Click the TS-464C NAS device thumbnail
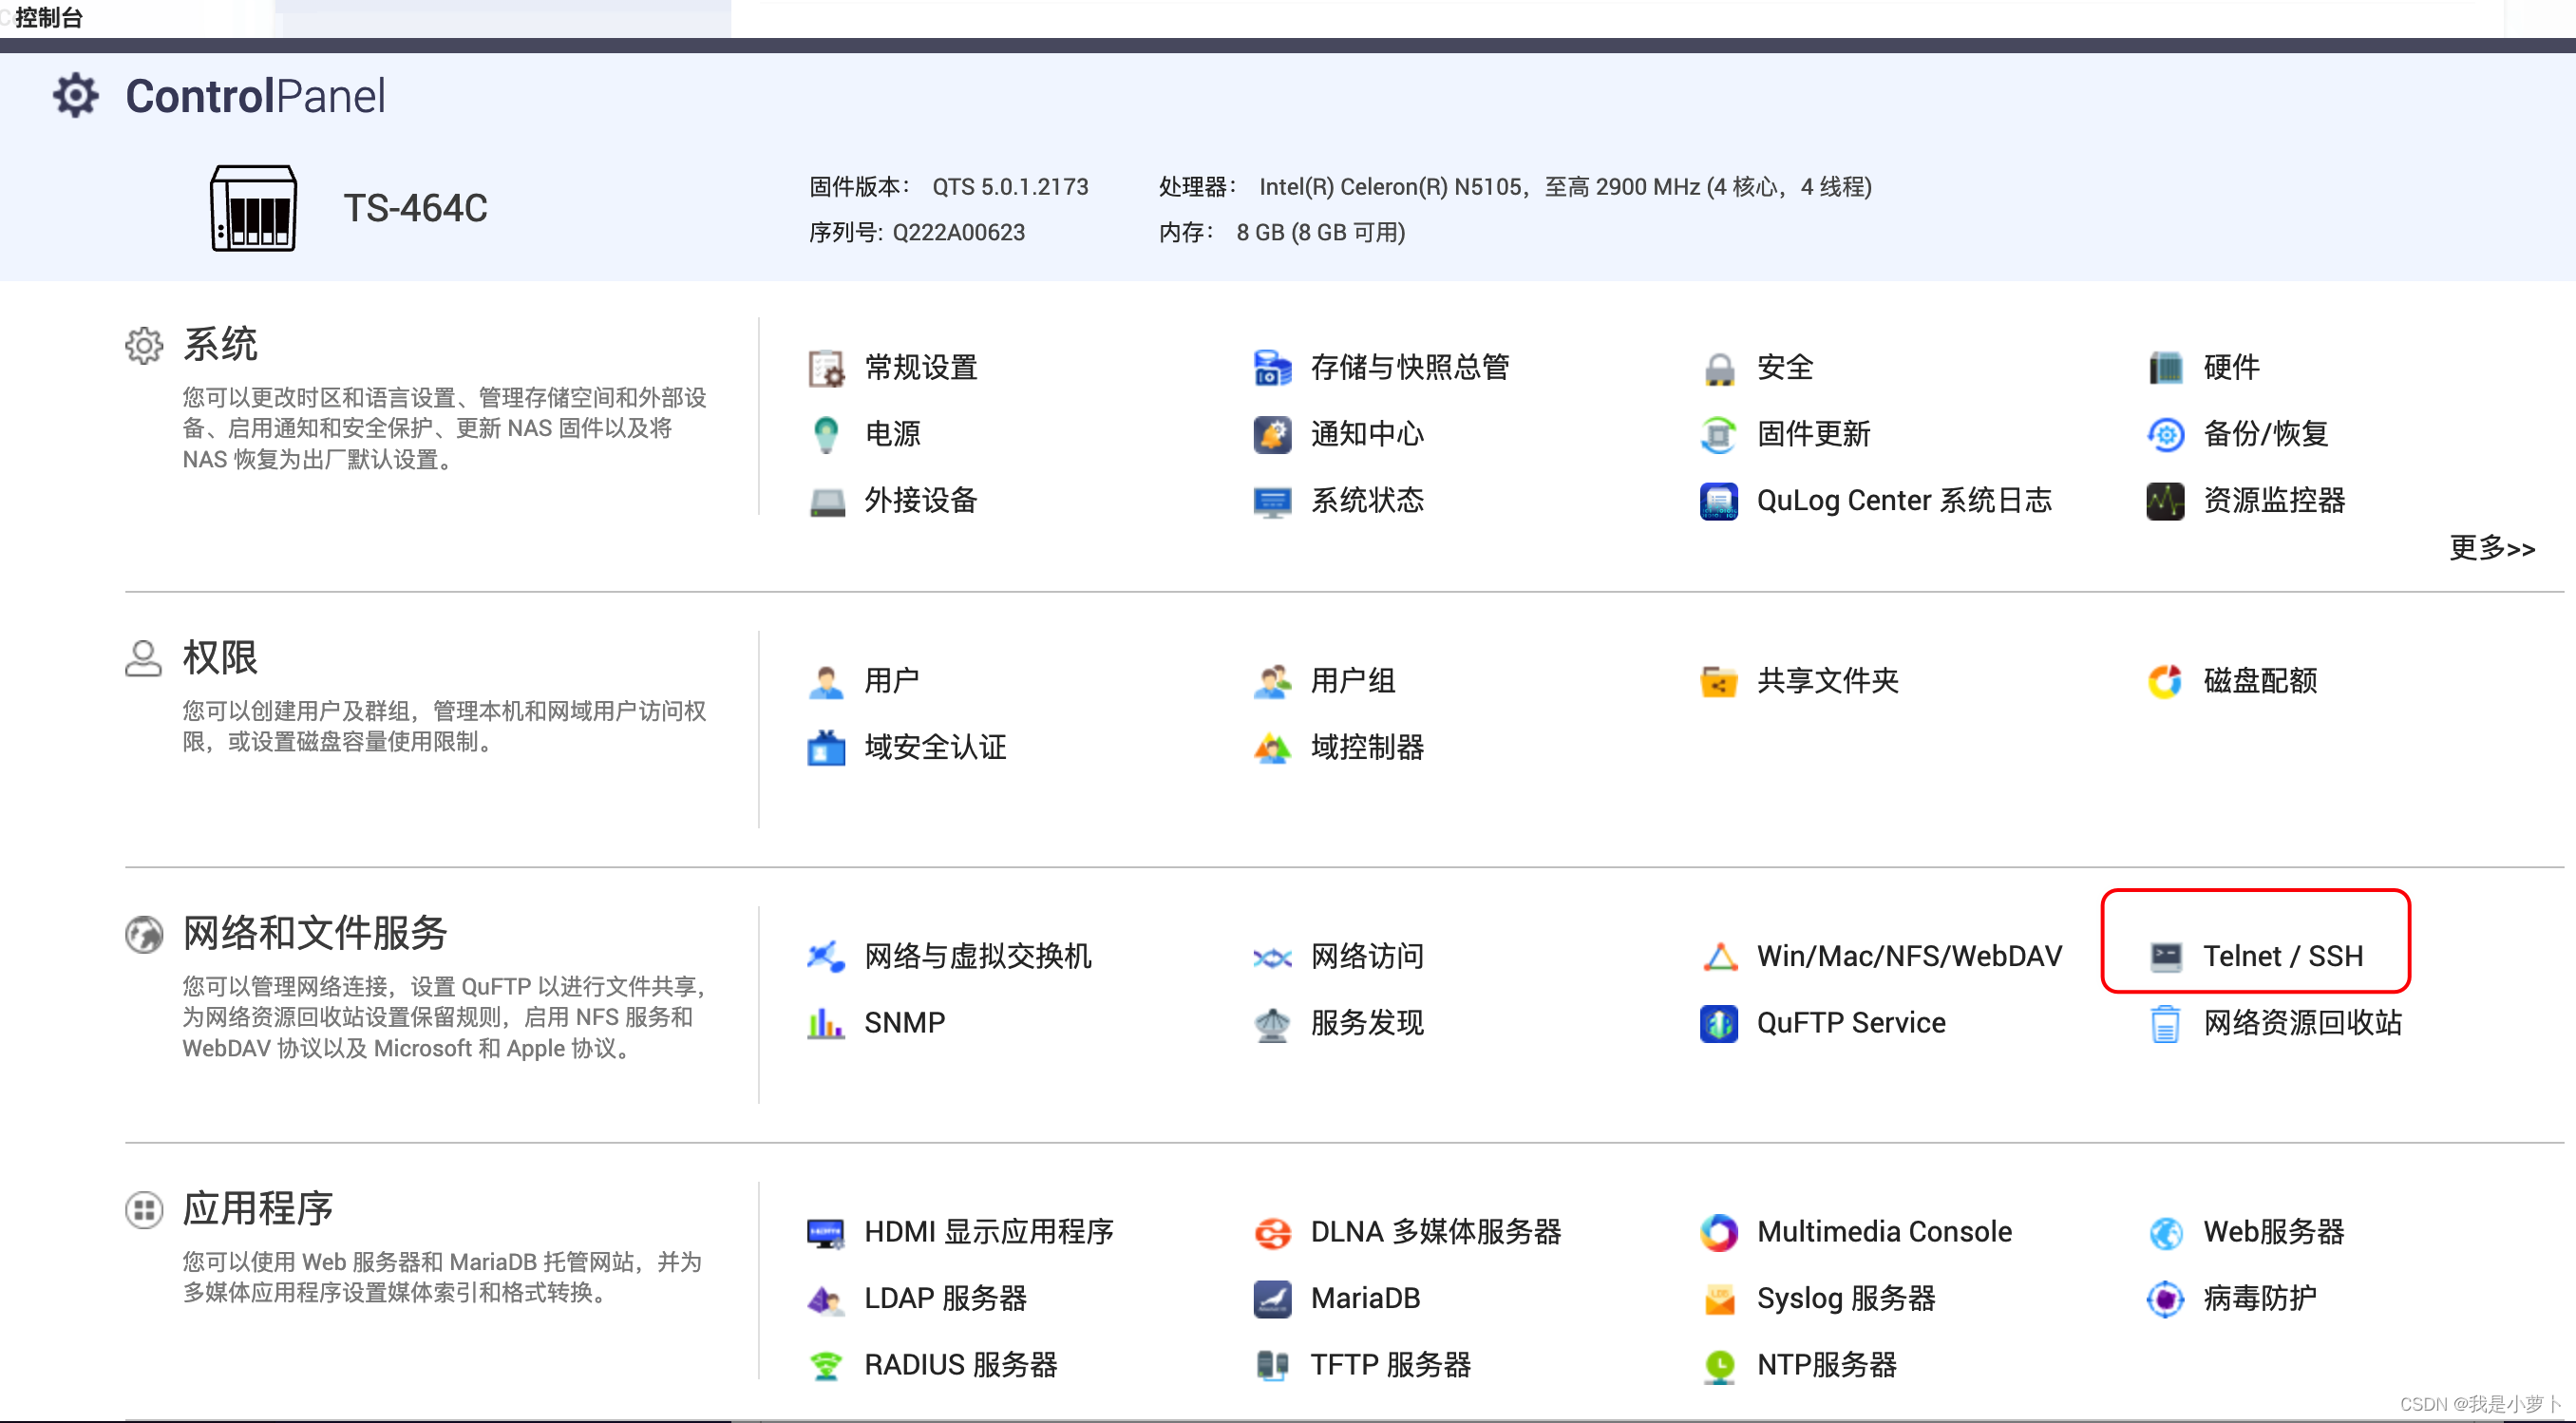Image resolution: width=2576 pixels, height=1423 pixels. click(253, 208)
